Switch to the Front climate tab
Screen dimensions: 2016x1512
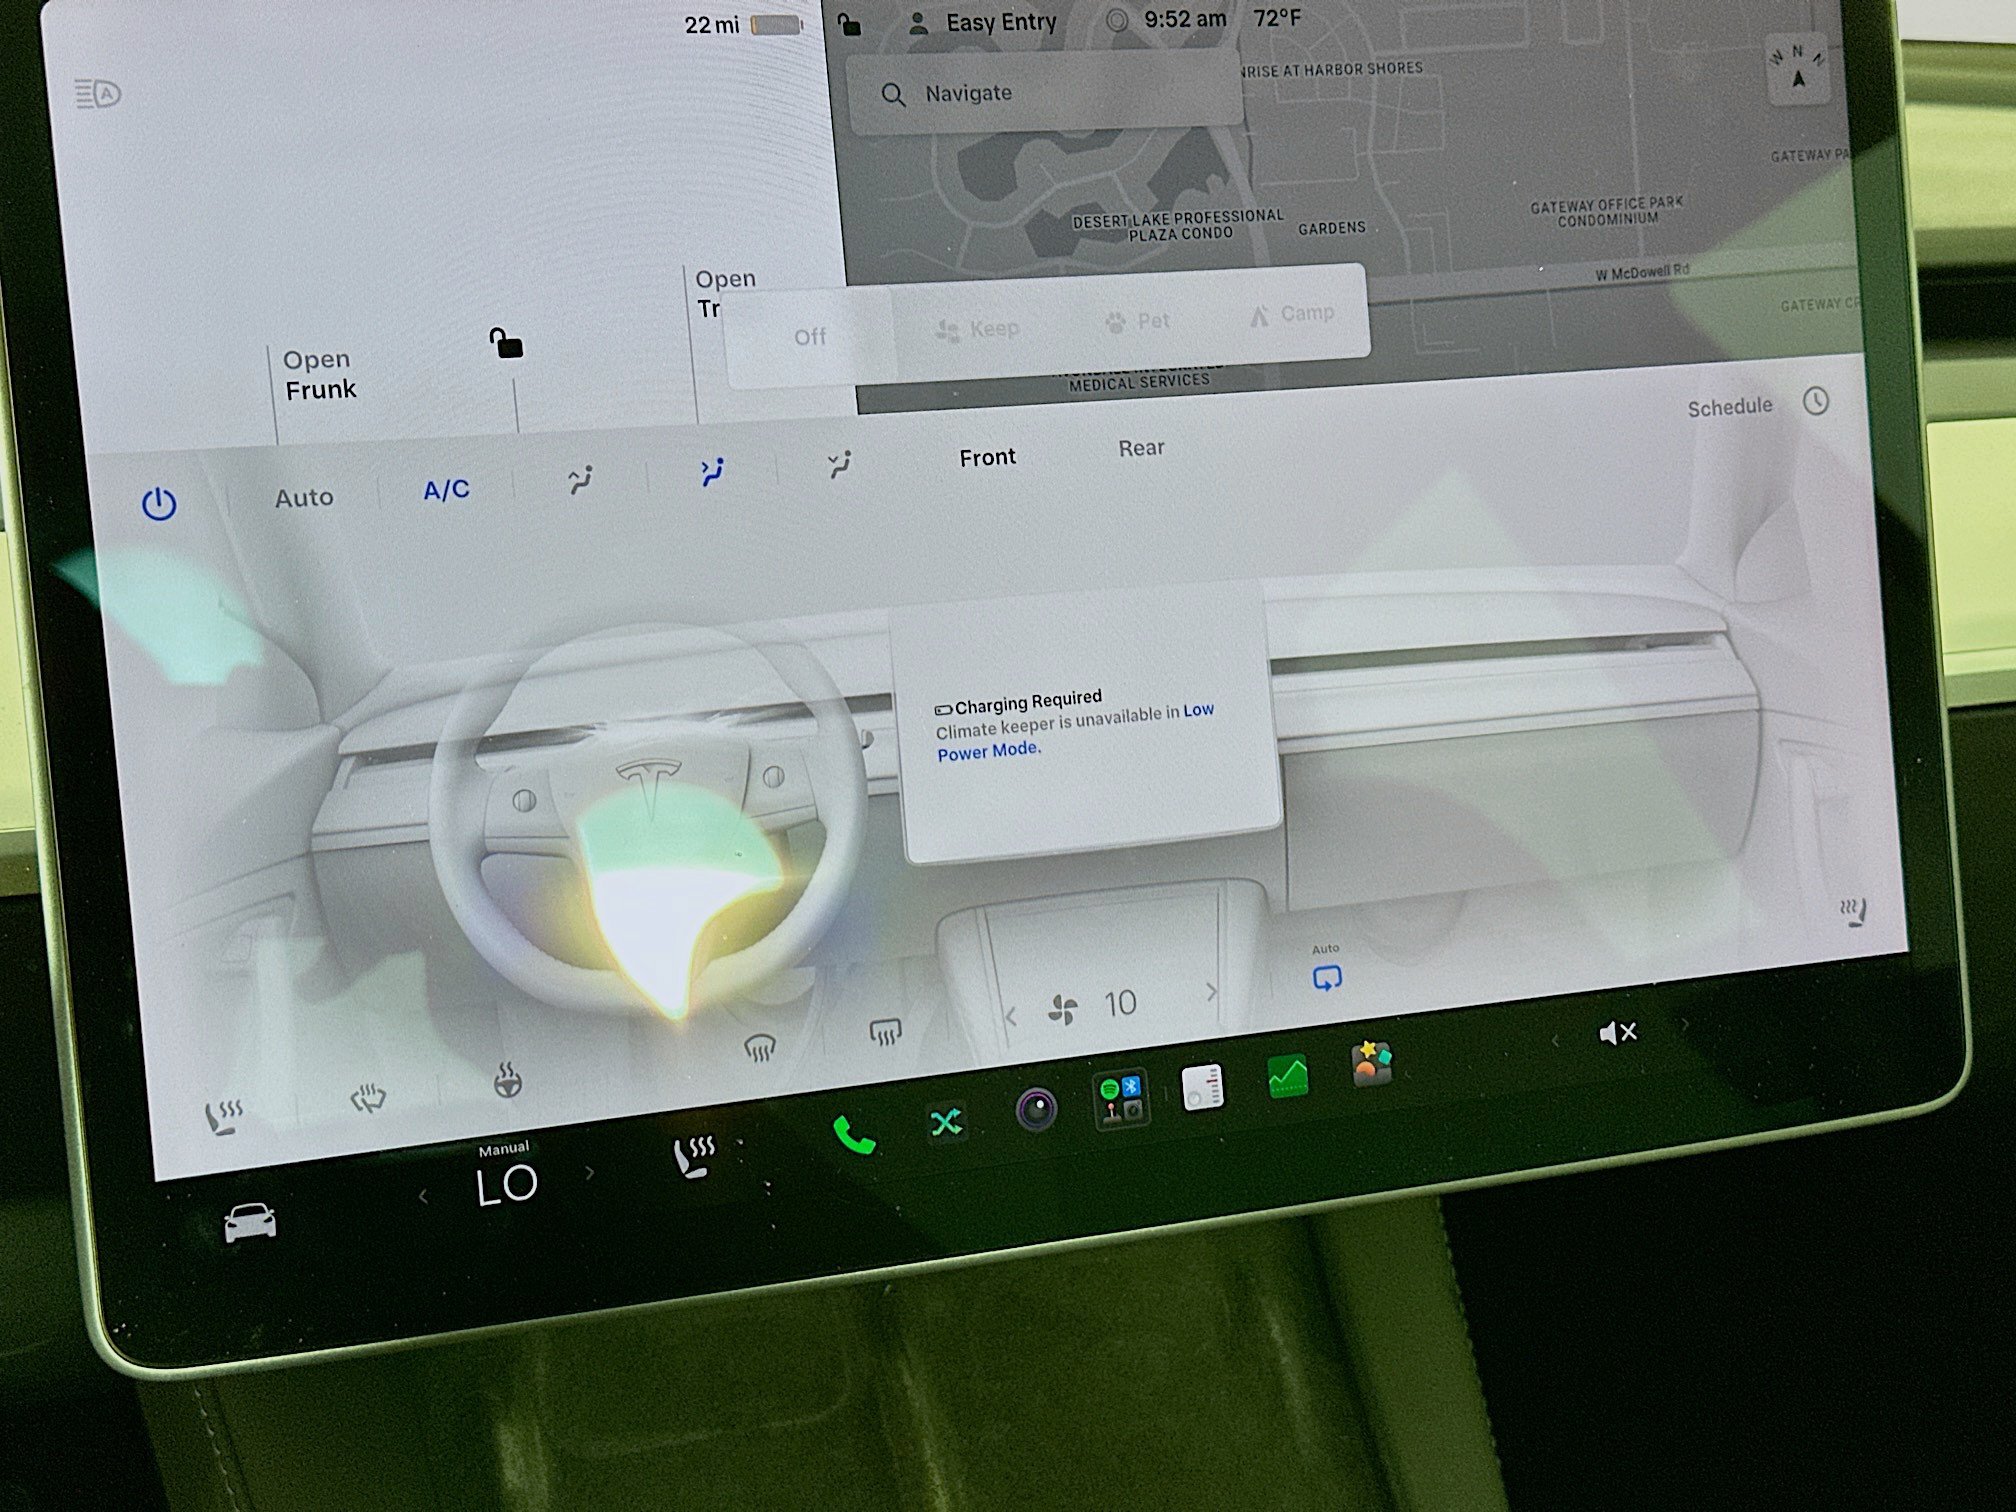987,457
